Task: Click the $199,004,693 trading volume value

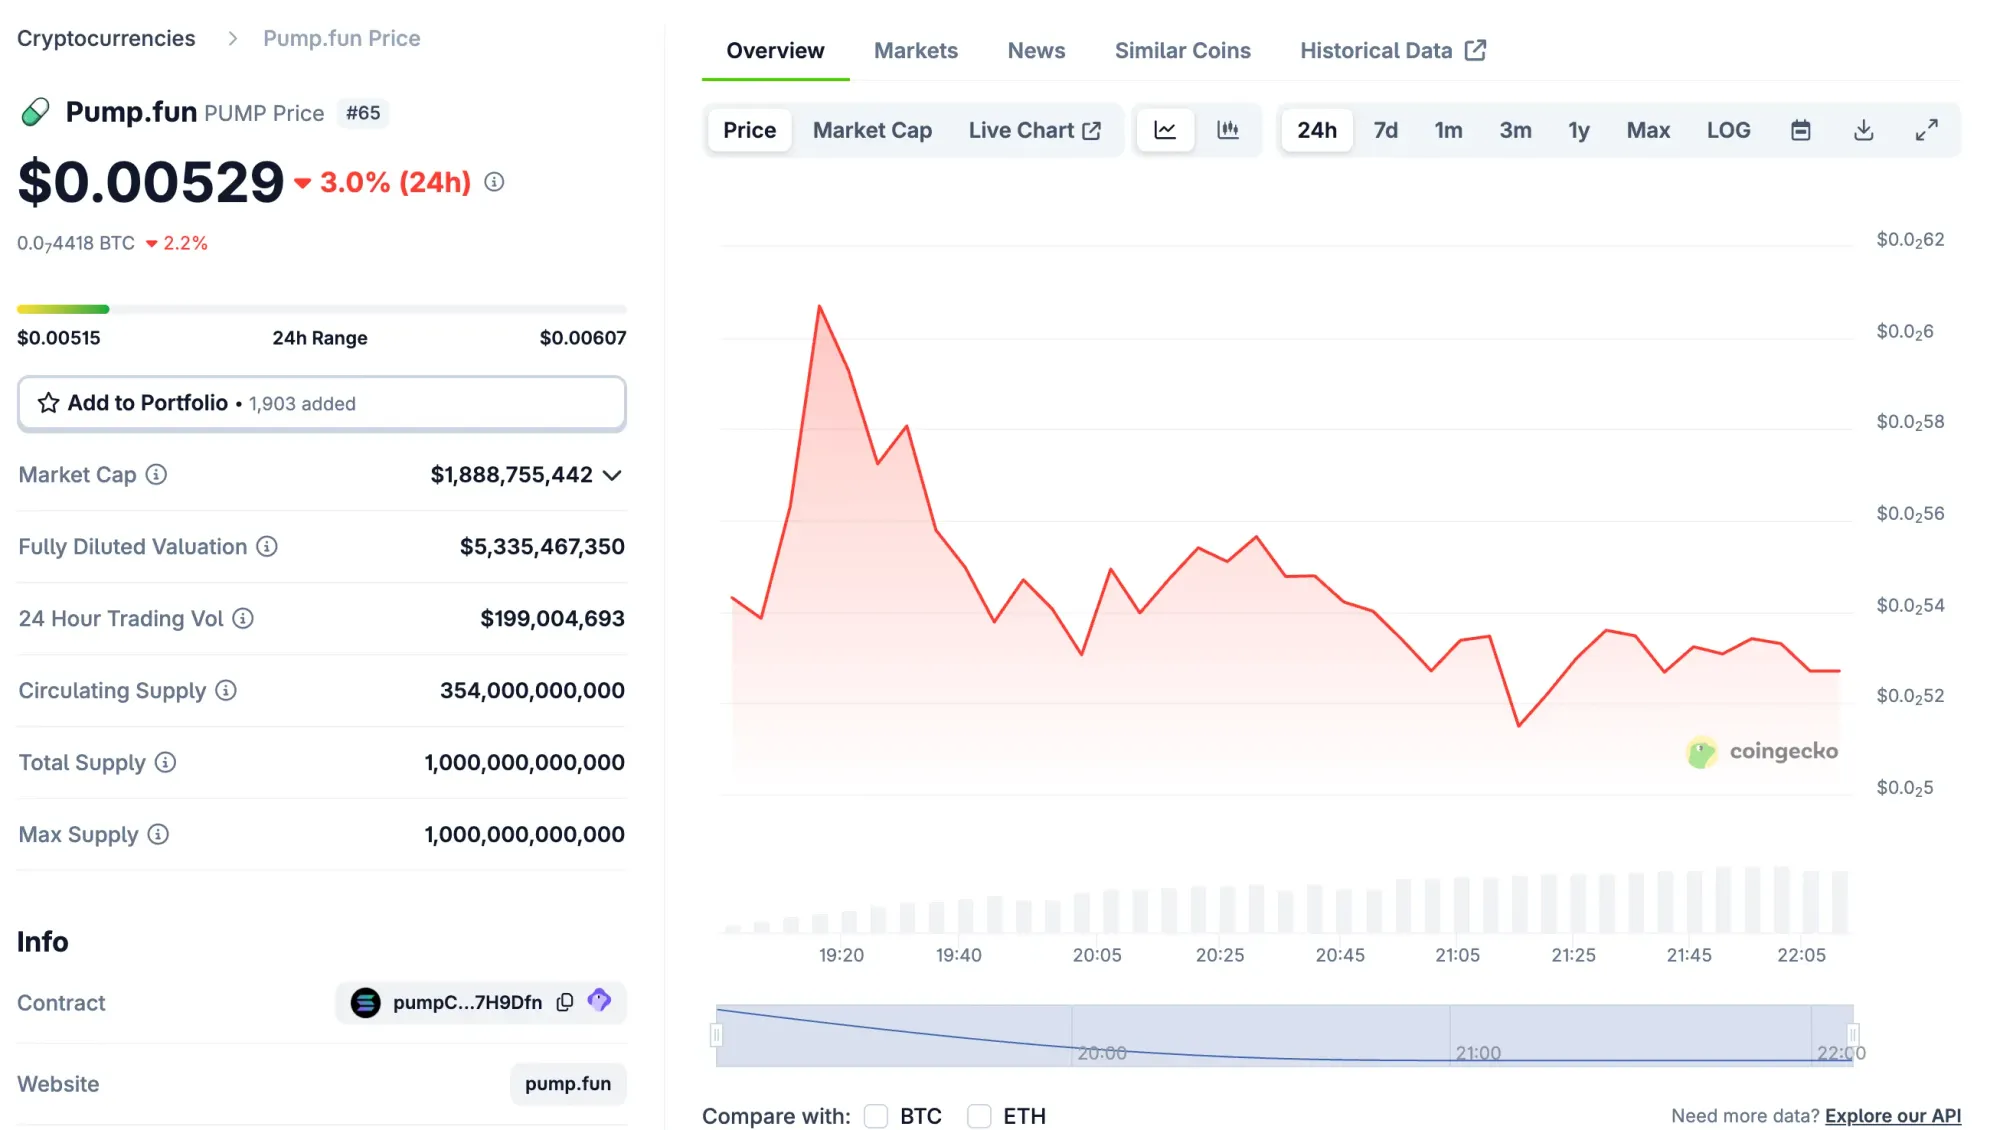Action: coord(553,619)
